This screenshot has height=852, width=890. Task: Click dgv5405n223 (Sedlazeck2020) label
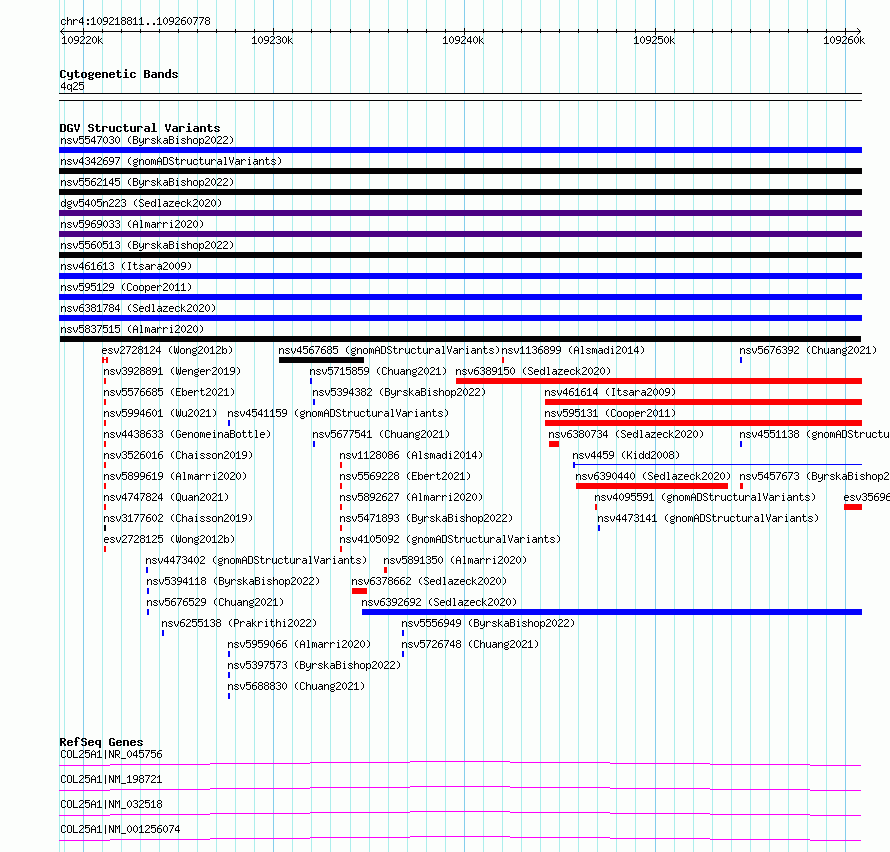(141, 203)
